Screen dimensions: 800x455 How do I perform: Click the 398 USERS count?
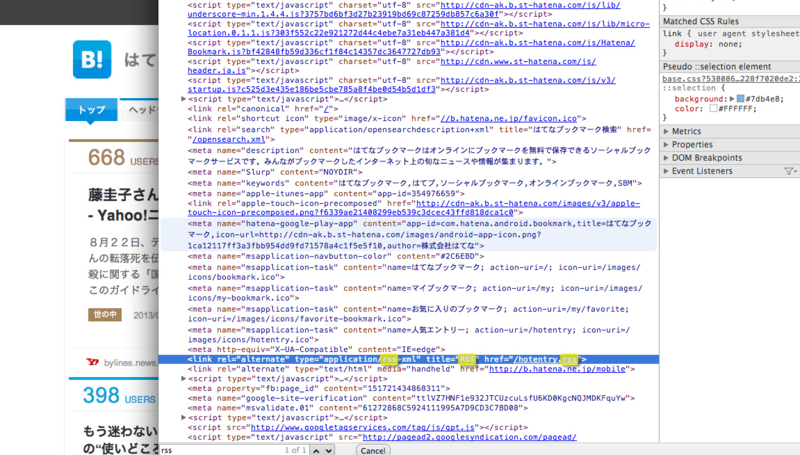point(119,396)
